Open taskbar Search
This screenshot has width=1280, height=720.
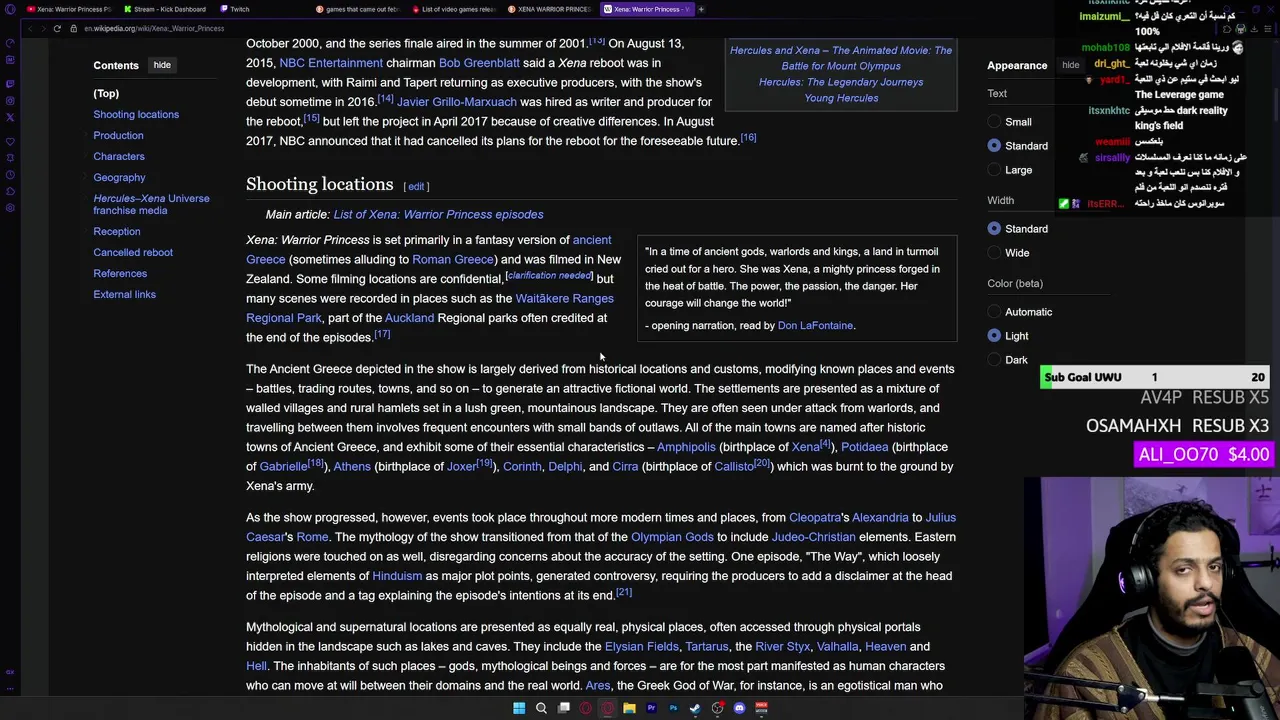click(541, 708)
